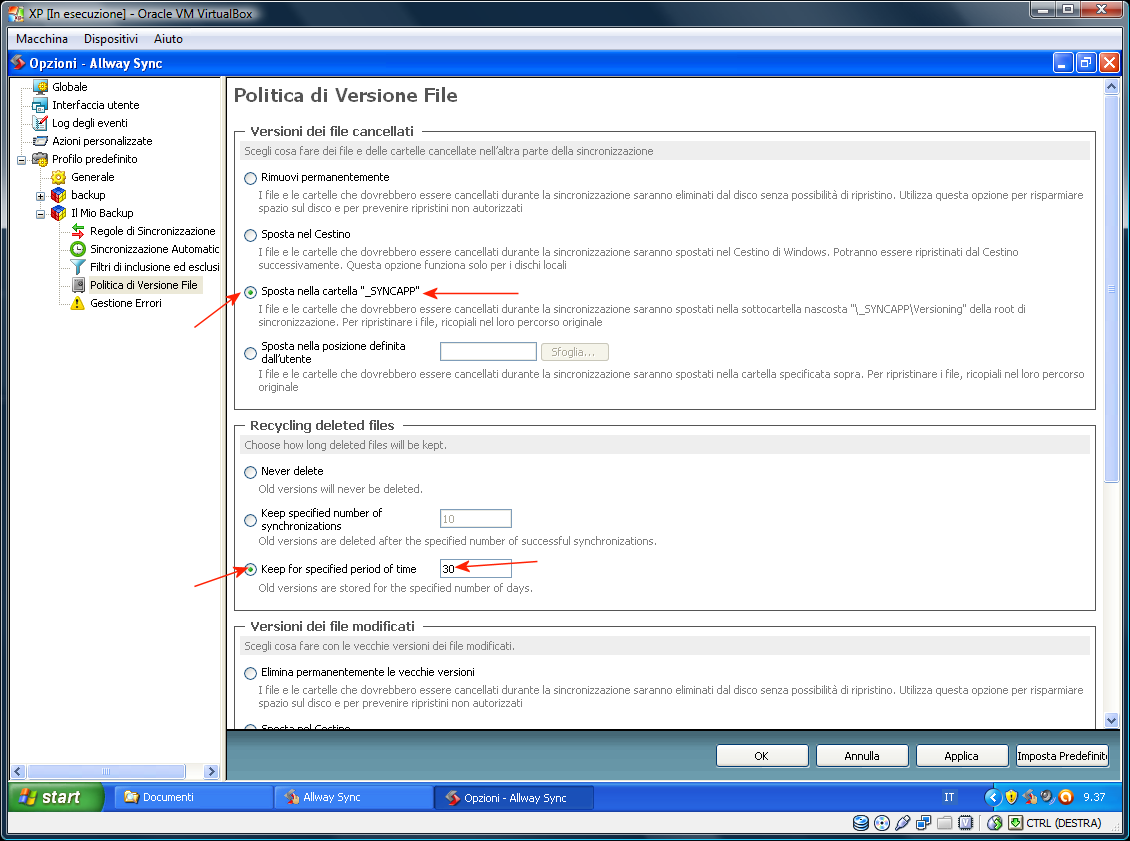
Task: Open the Macchina menu
Action: pyautogui.click(x=42, y=39)
